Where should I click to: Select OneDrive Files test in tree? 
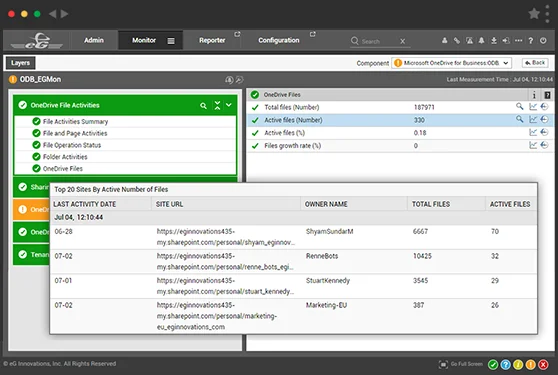(x=63, y=169)
